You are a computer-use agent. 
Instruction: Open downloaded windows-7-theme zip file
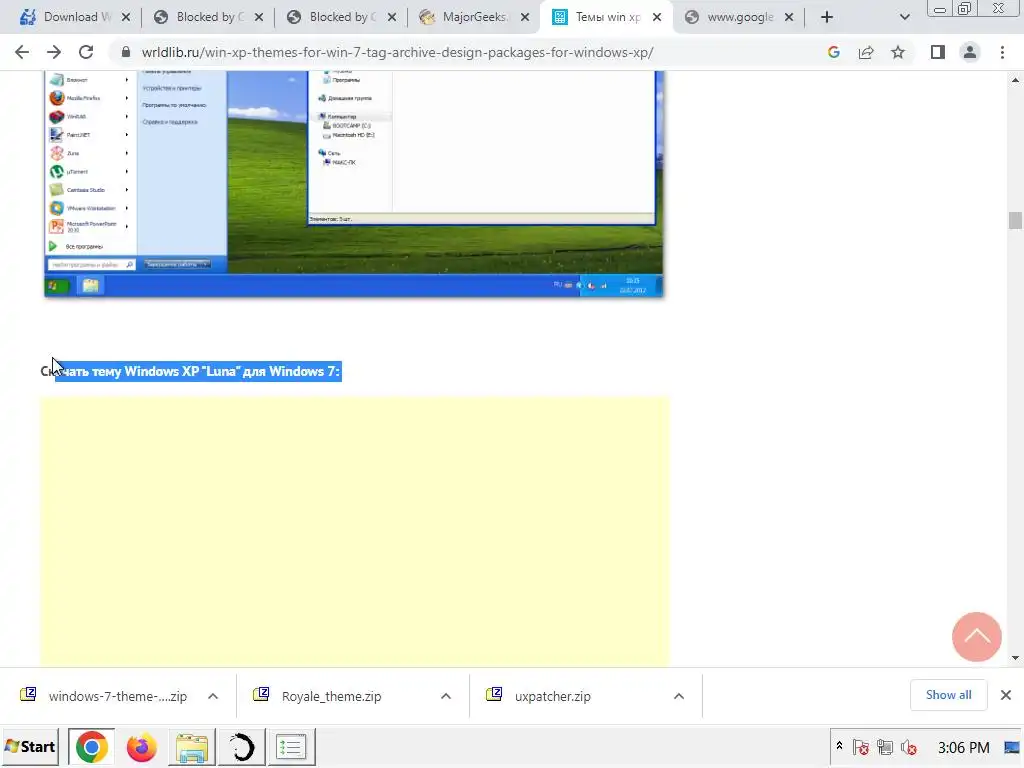104,696
